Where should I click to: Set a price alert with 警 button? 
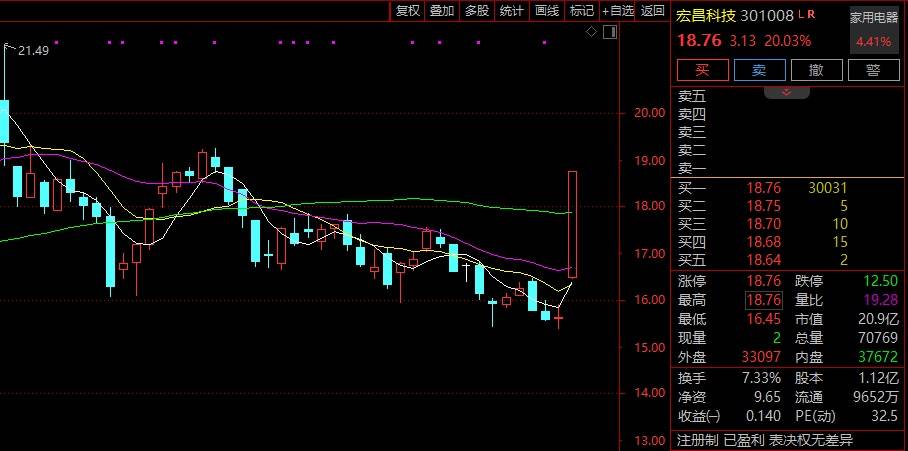point(873,70)
